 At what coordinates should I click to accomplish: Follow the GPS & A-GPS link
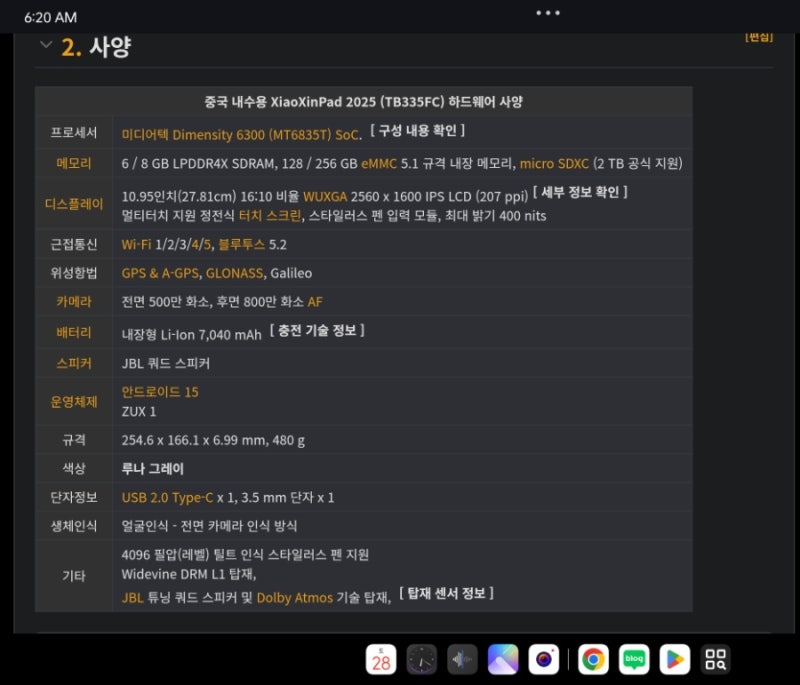click(x=160, y=273)
